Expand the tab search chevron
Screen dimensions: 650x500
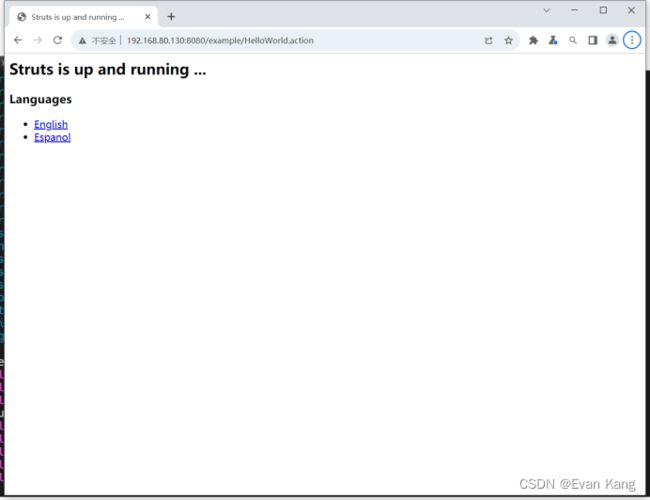(x=547, y=10)
